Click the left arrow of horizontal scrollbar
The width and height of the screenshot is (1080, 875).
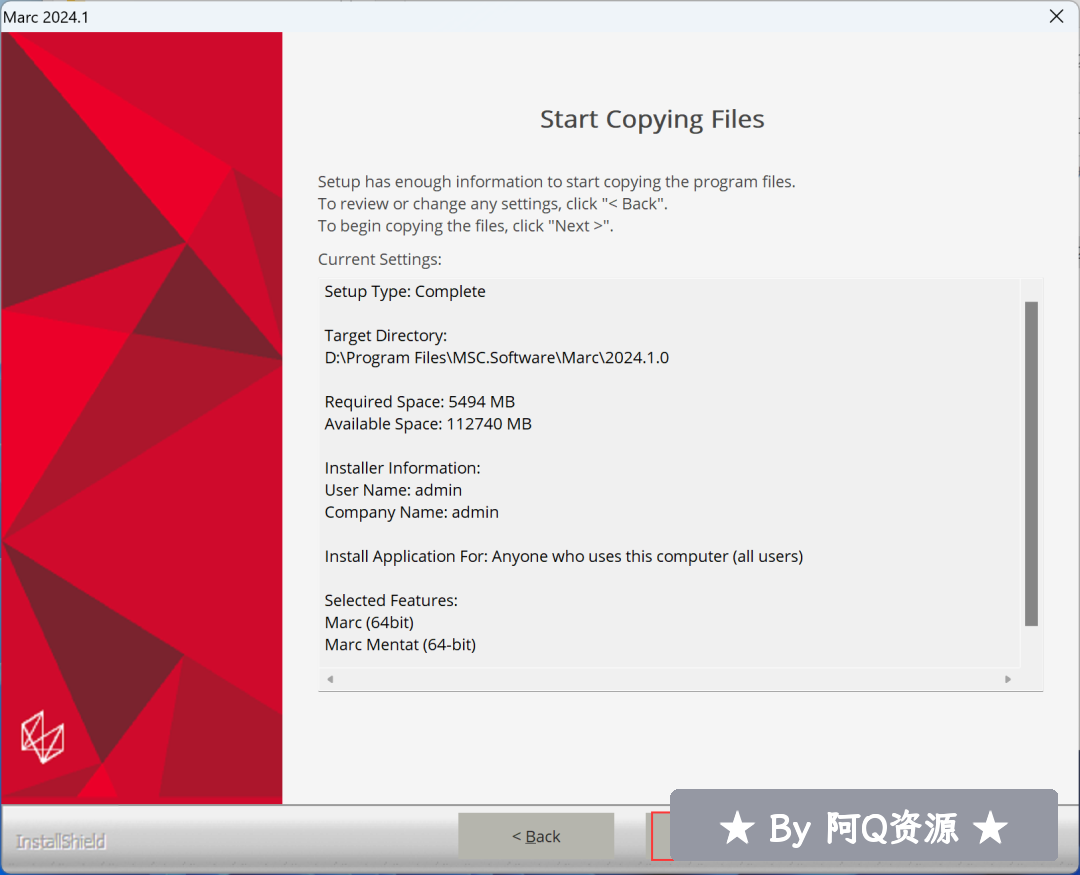[x=330, y=679]
